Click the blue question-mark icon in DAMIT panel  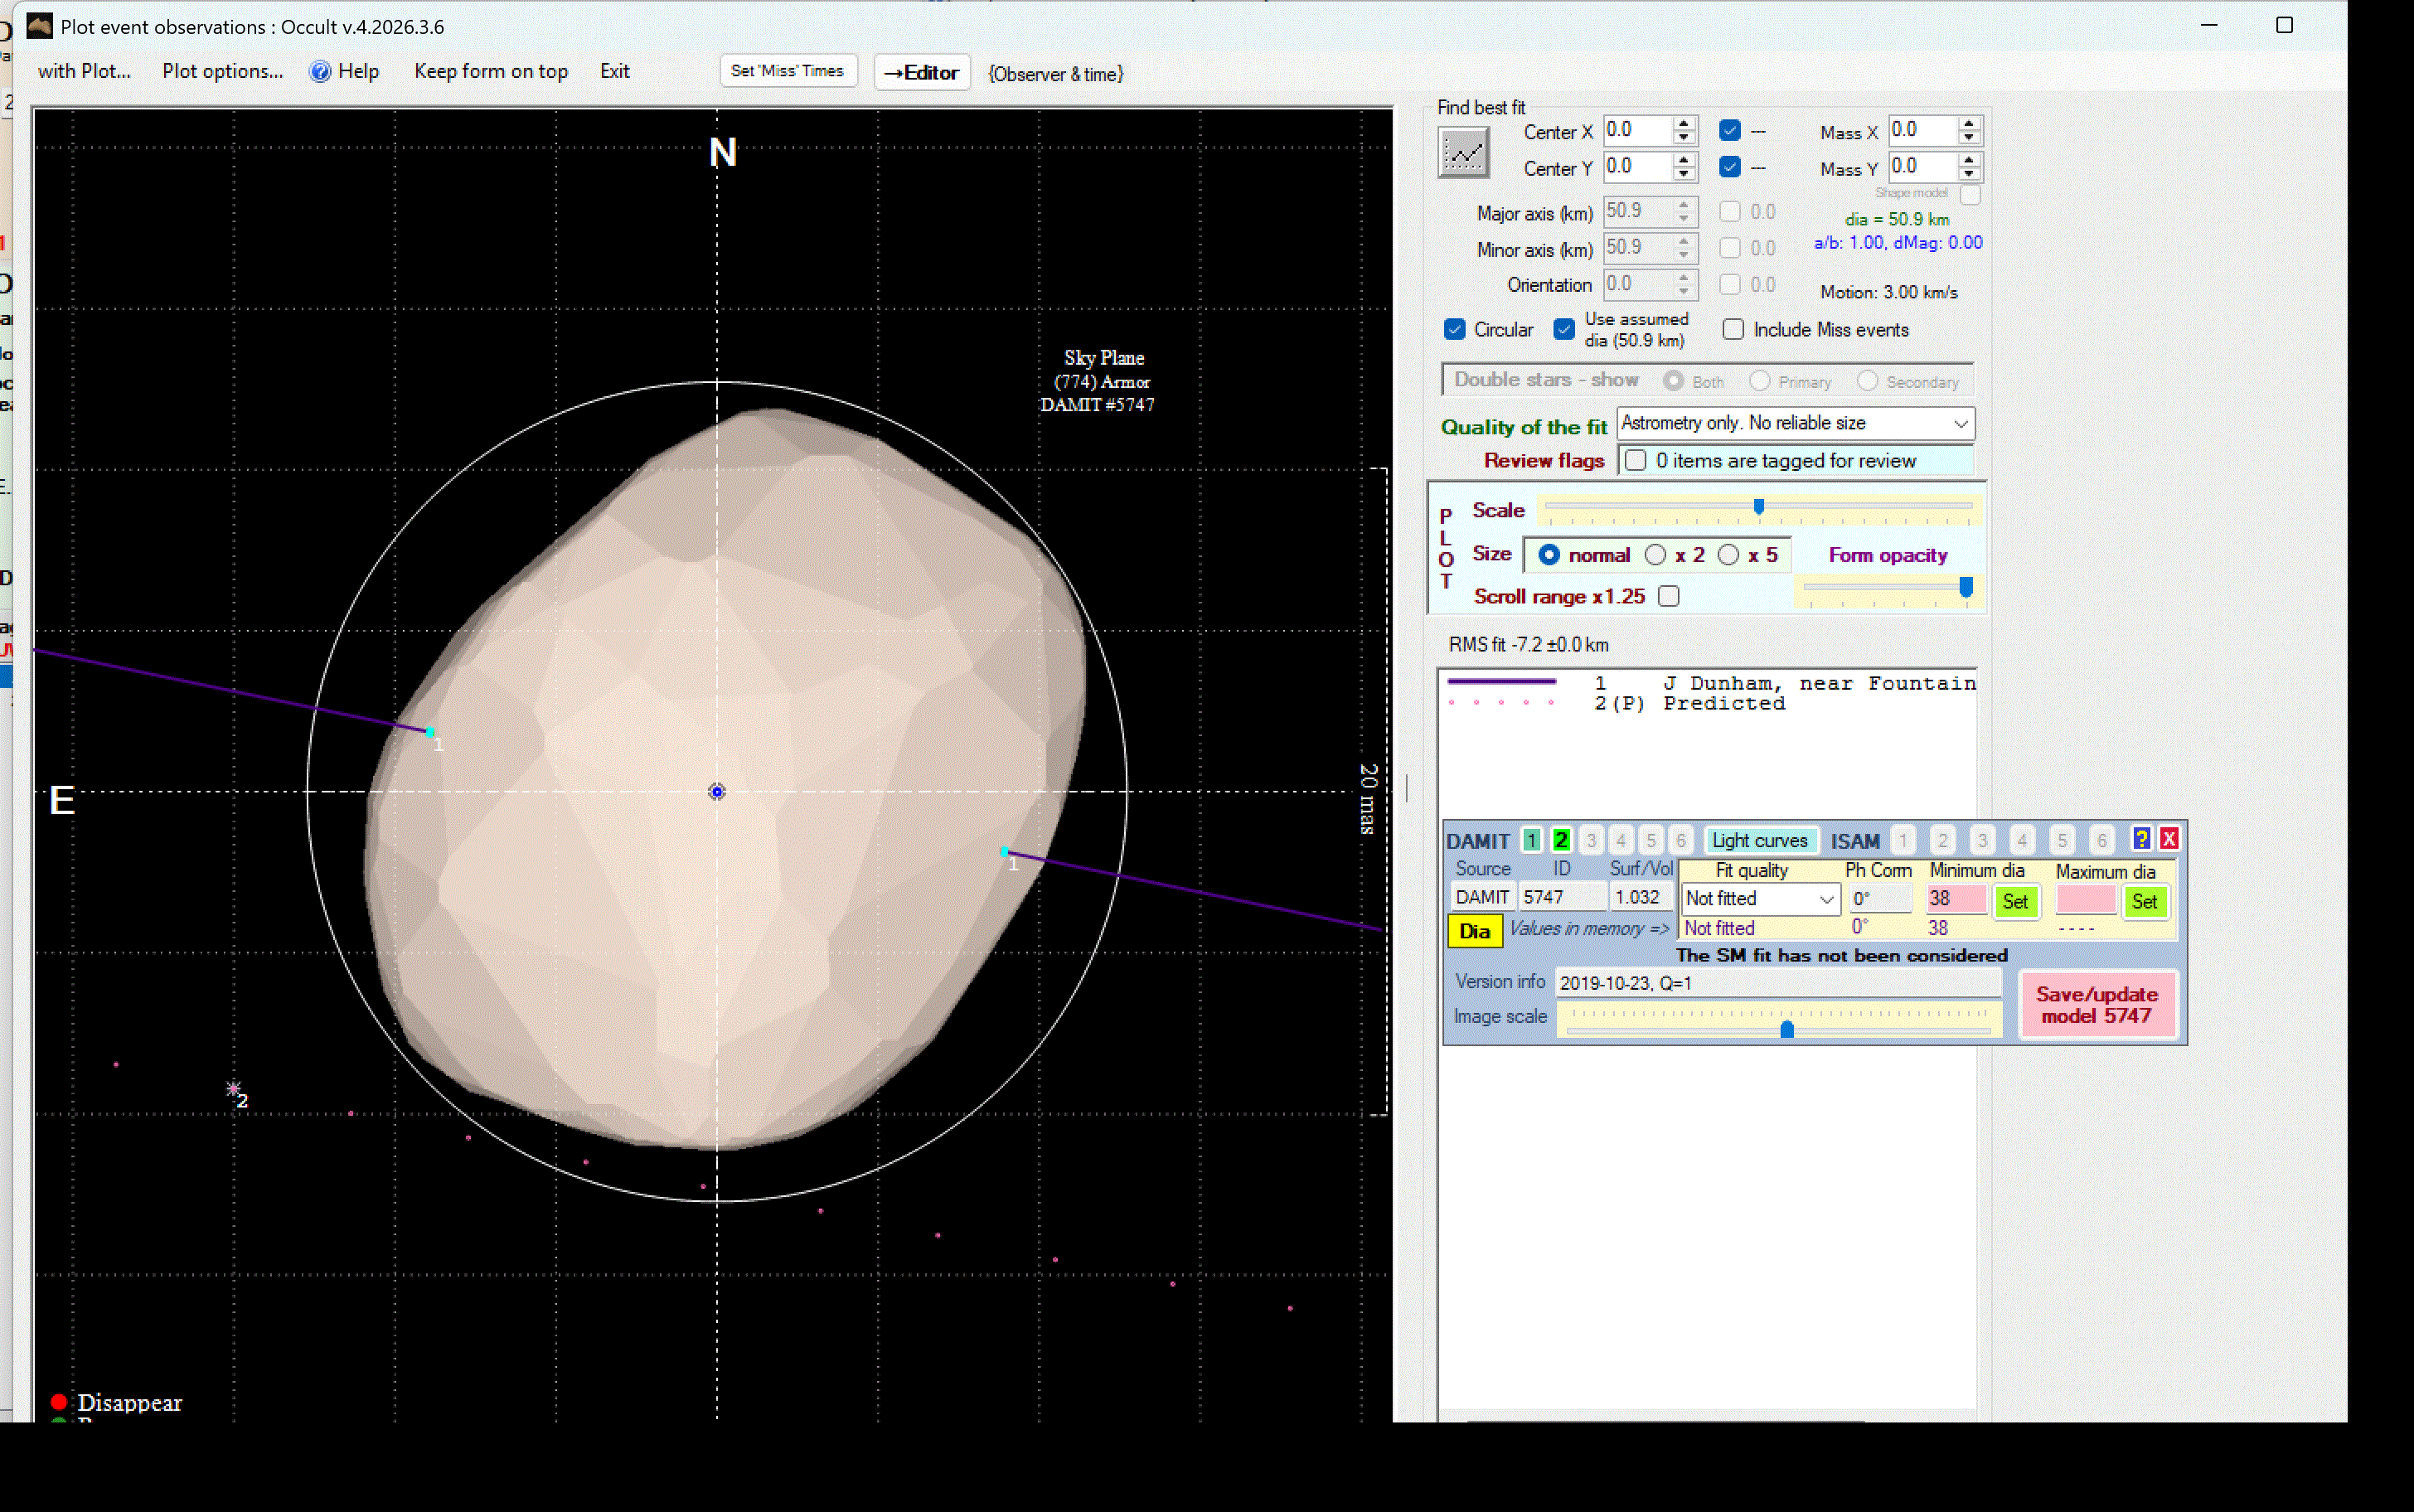2141,838
